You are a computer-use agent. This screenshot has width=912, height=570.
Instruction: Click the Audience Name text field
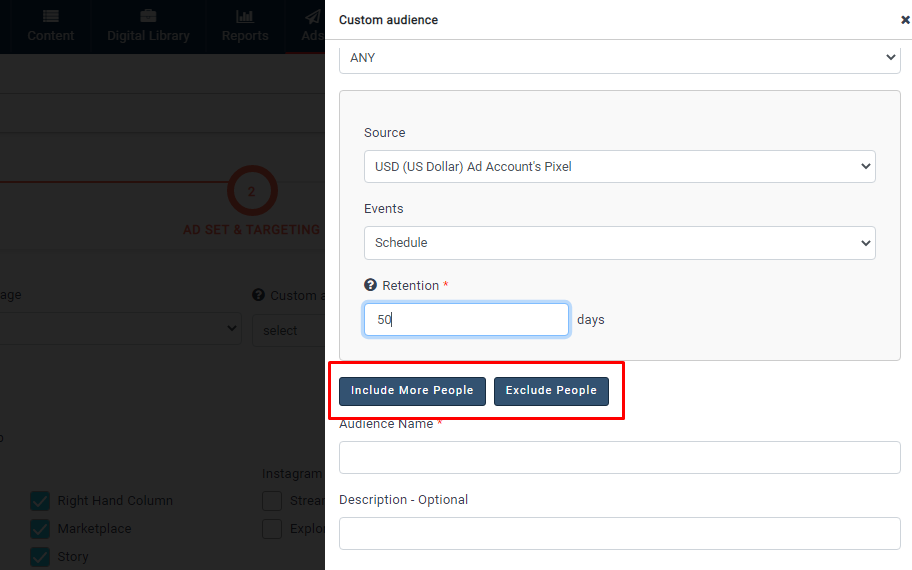(x=619, y=458)
